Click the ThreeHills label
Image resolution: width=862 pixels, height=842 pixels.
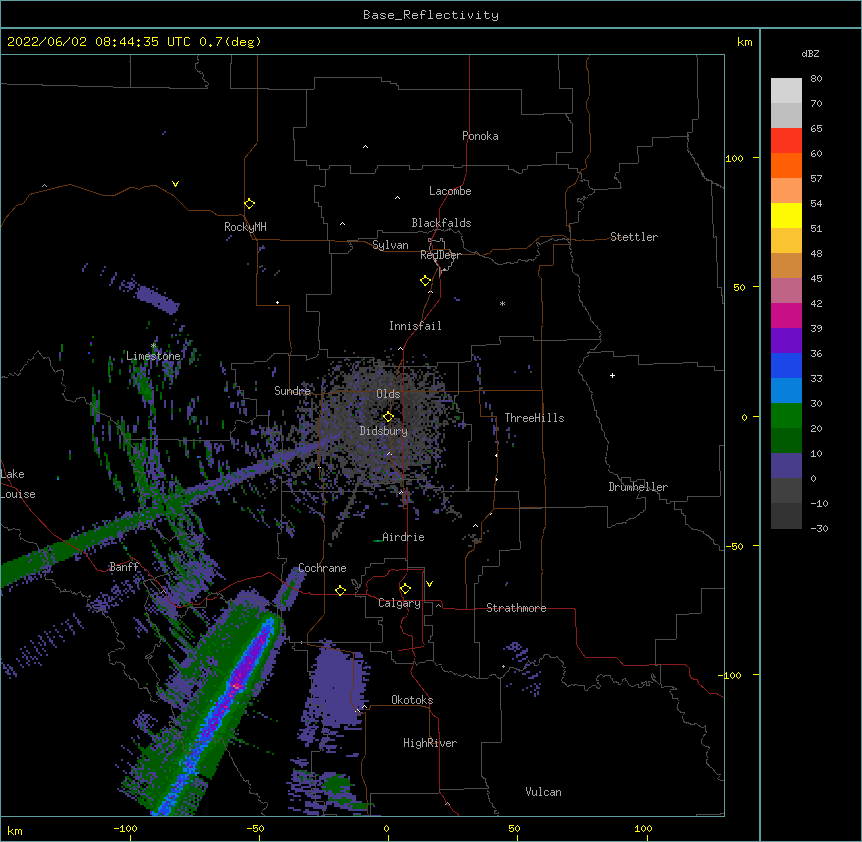(534, 418)
